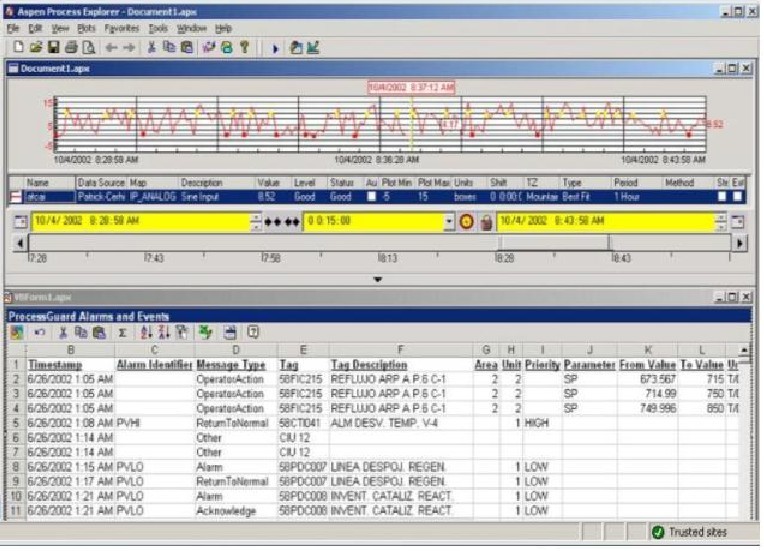The width and height of the screenshot is (764, 551).
Task: Collapse the plot pane with the black down arrow
Action: click(378, 280)
